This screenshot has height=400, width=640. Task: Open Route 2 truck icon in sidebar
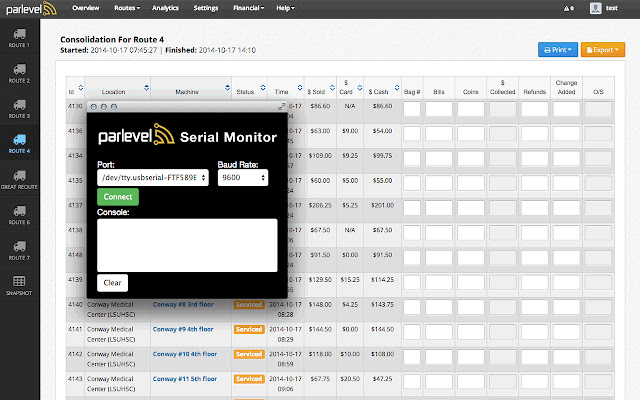point(19,69)
